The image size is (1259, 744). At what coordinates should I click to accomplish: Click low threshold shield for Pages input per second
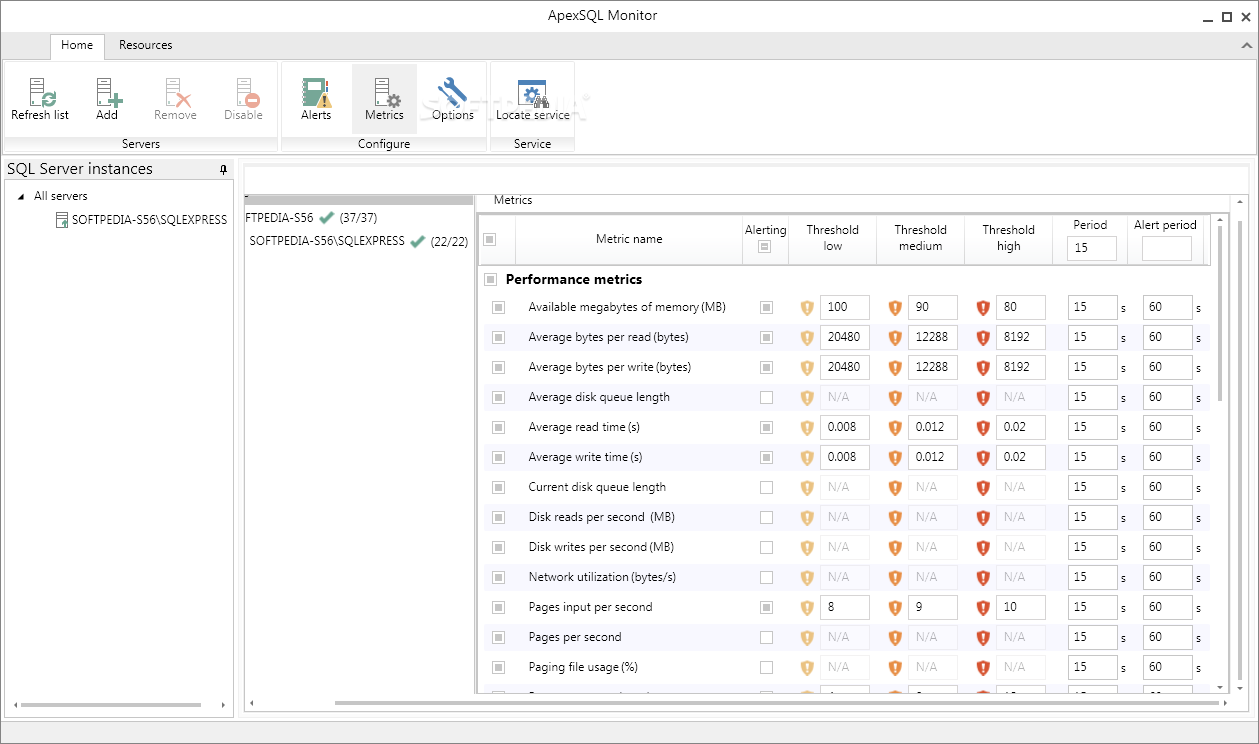pyautogui.click(x=808, y=608)
